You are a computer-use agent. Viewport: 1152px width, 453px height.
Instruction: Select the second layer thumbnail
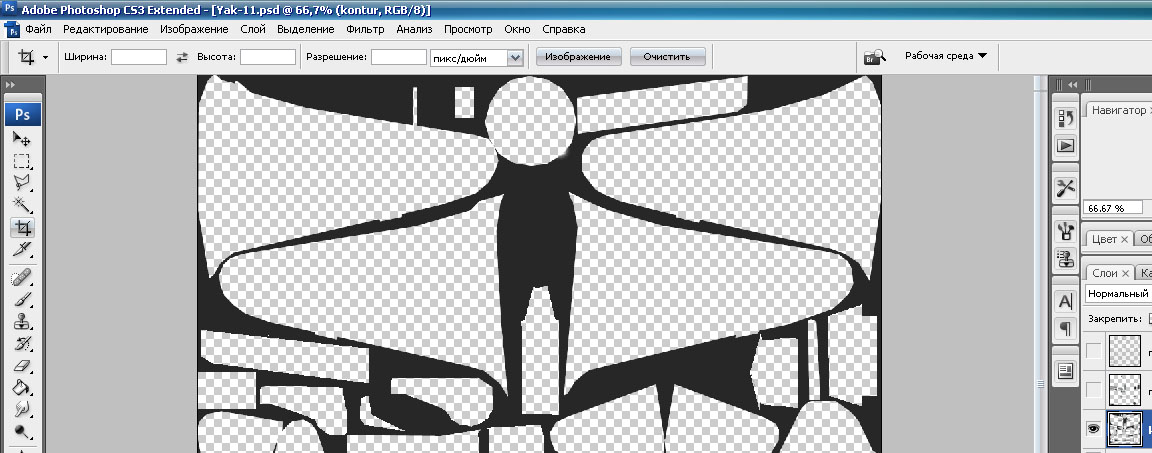pos(1125,389)
